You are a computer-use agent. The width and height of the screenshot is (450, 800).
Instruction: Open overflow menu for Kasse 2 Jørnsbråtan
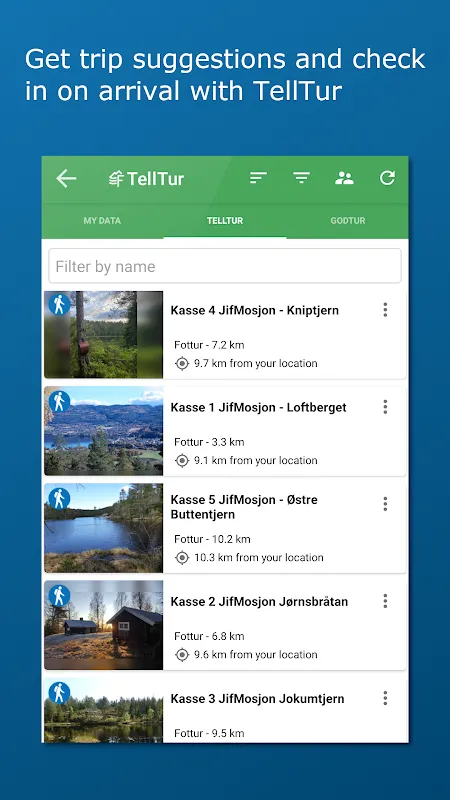[x=385, y=601]
